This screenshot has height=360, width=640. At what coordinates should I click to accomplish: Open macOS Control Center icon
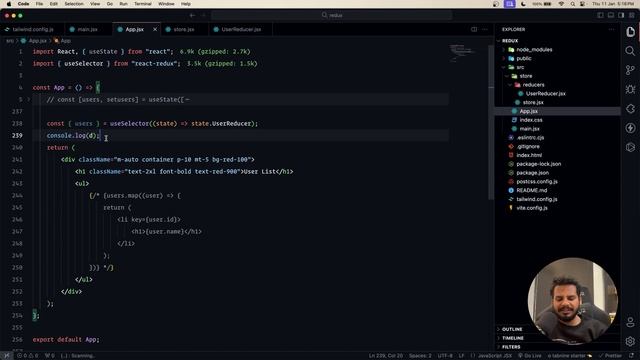(x=583, y=4)
